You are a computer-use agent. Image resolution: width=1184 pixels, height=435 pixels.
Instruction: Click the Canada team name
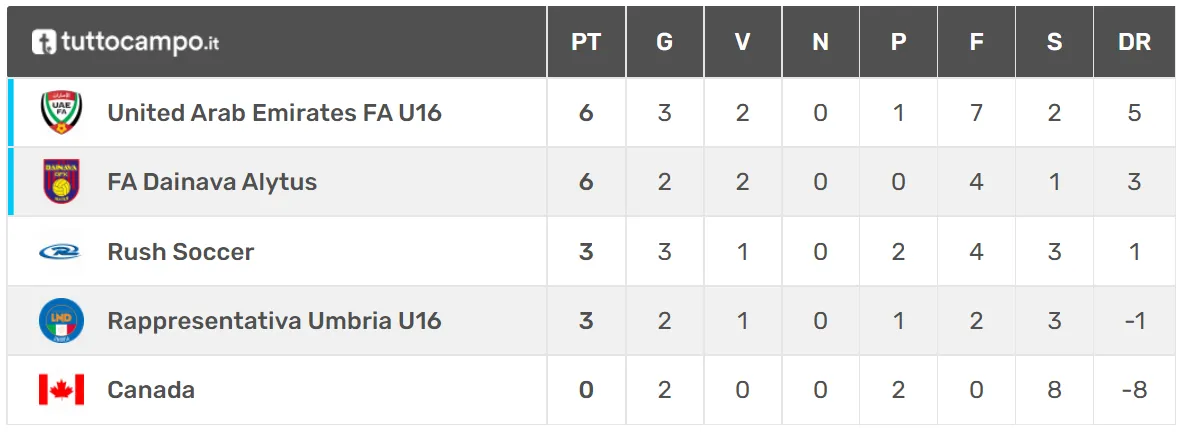click(151, 389)
